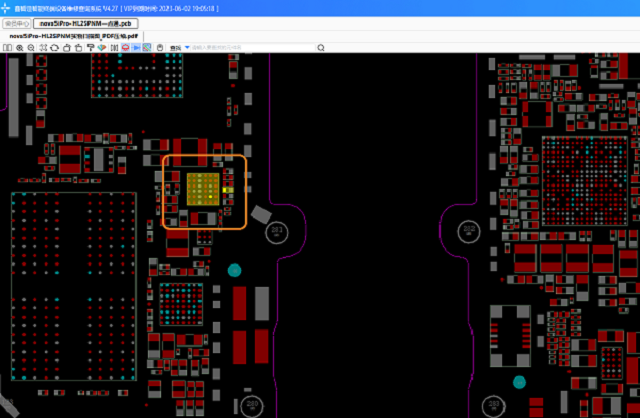Toggle the blue arrow tool button

pyautogui.click(x=136, y=47)
